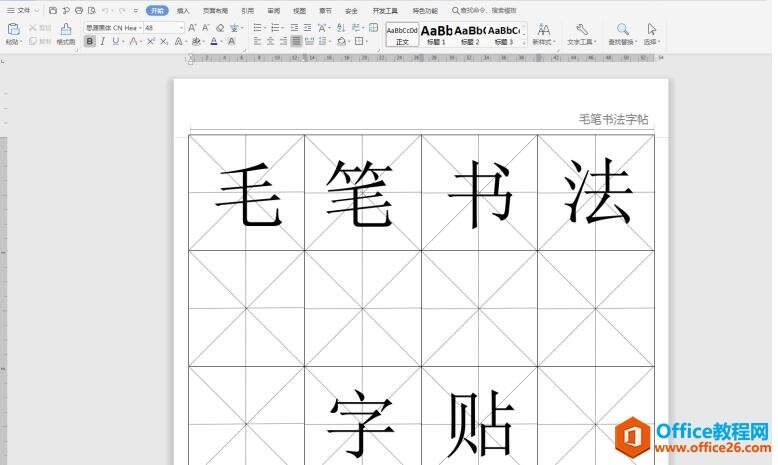The width and height of the screenshot is (778, 465).
Task: Open the 文件 menu
Action: (x=22, y=10)
